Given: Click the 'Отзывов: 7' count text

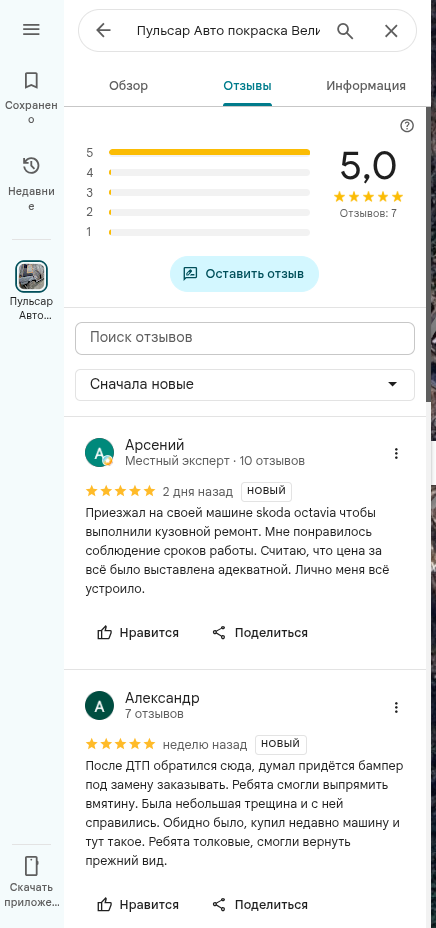Looking at the screenshot, I should [x=368, y=214].
